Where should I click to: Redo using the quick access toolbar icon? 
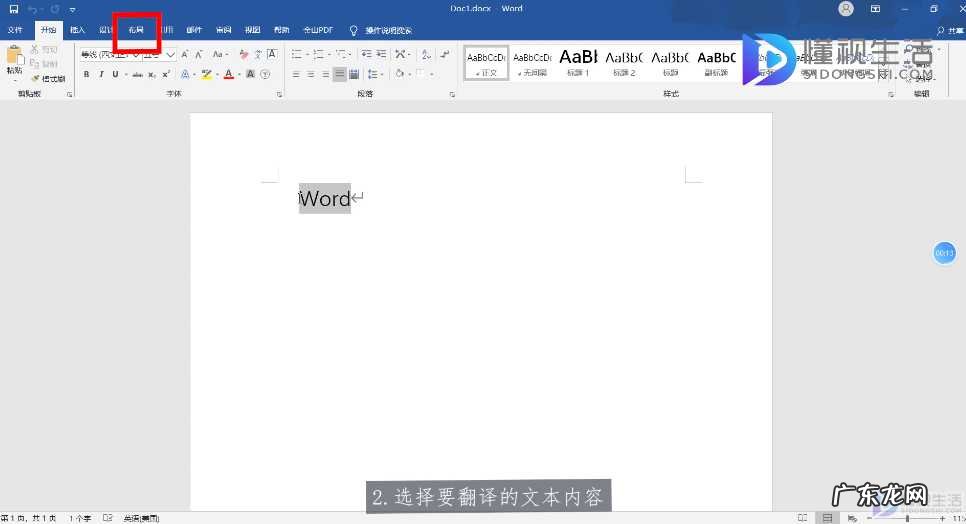click(x=55, y=9)
